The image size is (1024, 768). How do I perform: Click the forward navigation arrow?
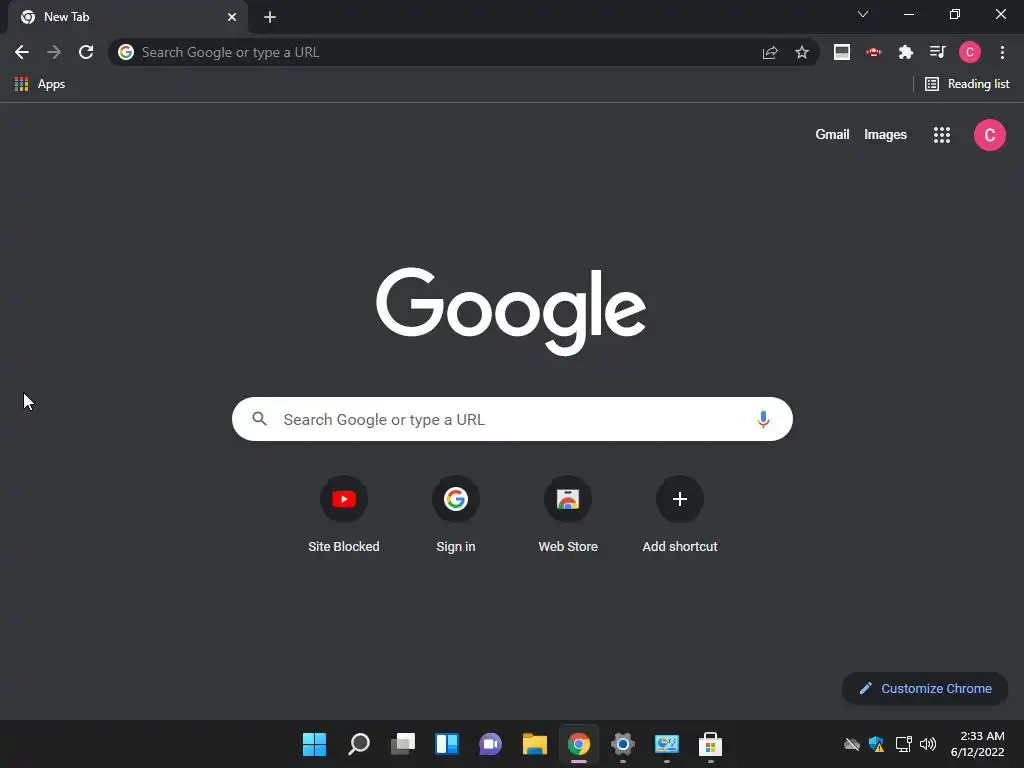tap(54, 52)
